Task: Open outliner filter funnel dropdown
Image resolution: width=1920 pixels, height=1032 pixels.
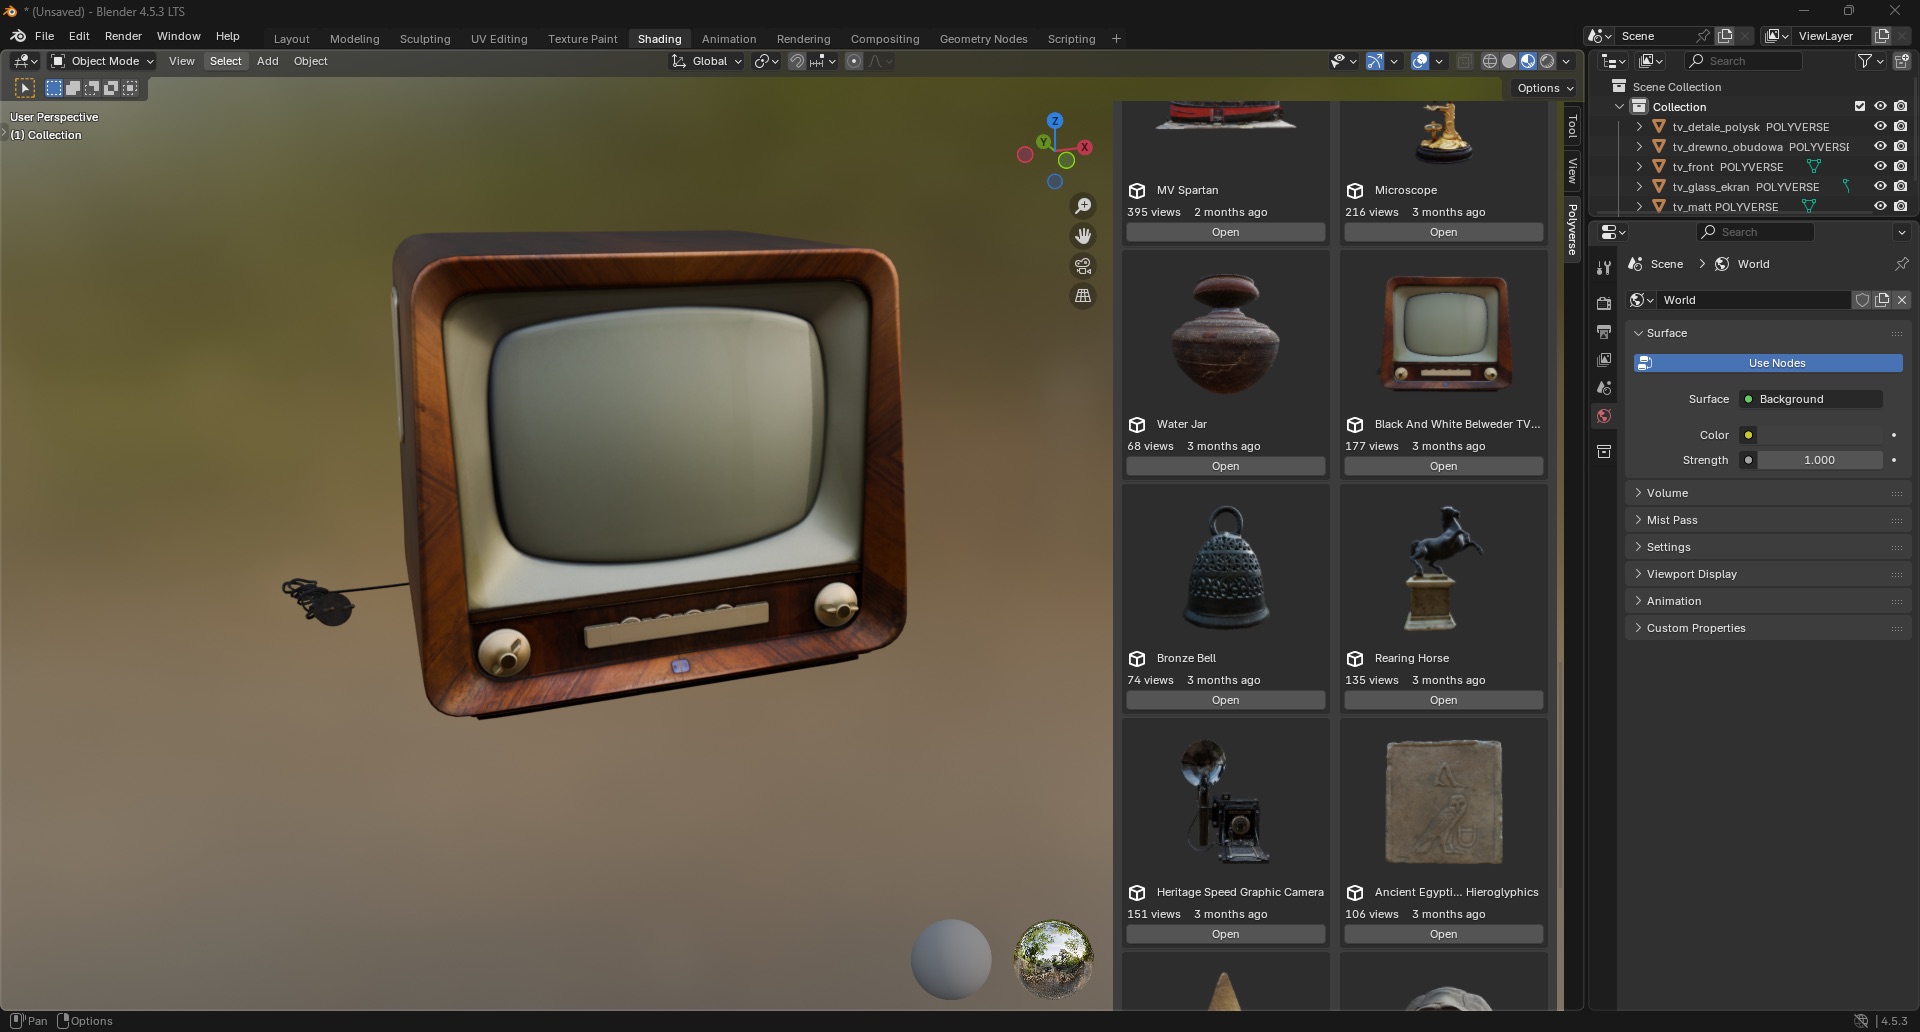Action: click(x=1870, y=61)
